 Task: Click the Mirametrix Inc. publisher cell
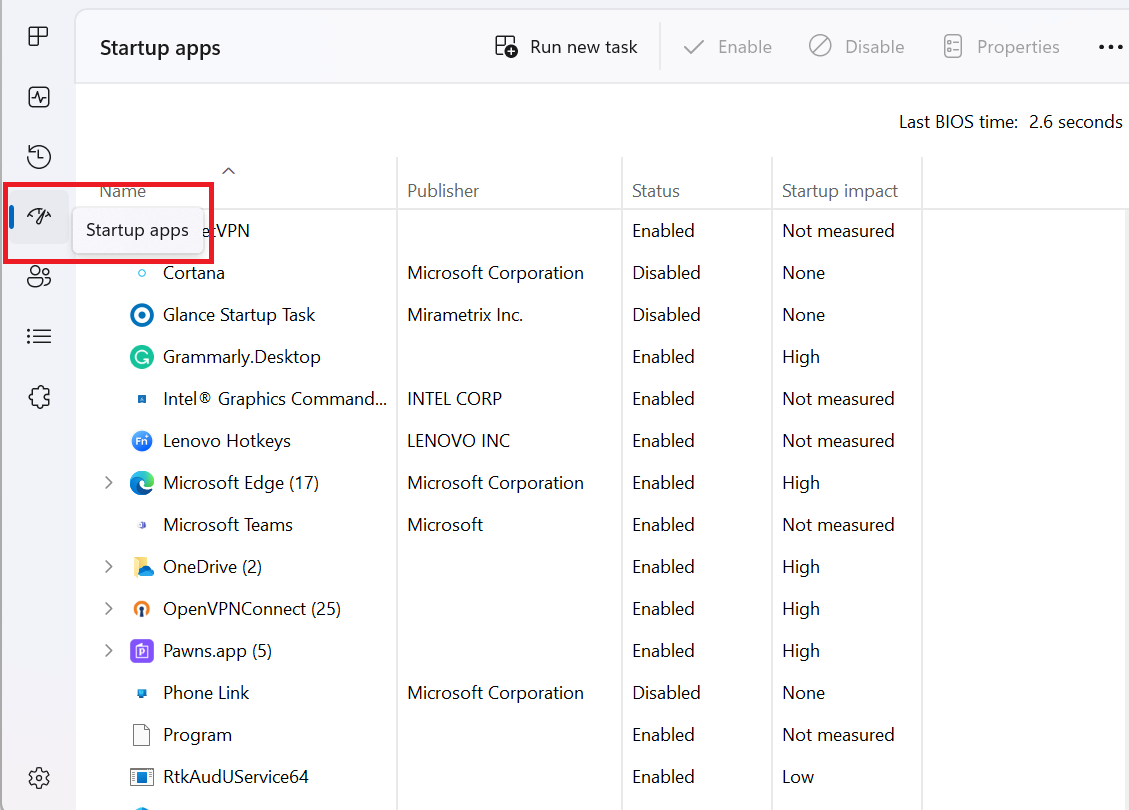[x=465, y=315]
